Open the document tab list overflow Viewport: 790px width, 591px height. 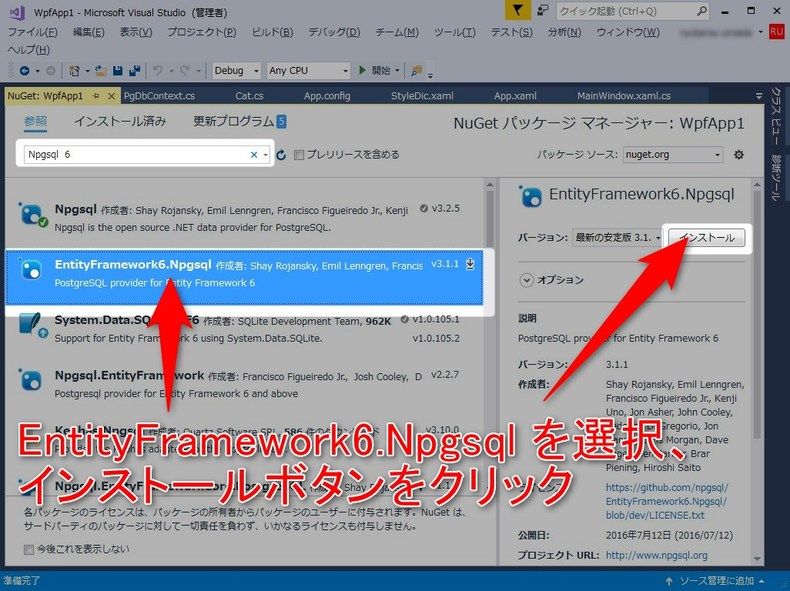(759, 96)
